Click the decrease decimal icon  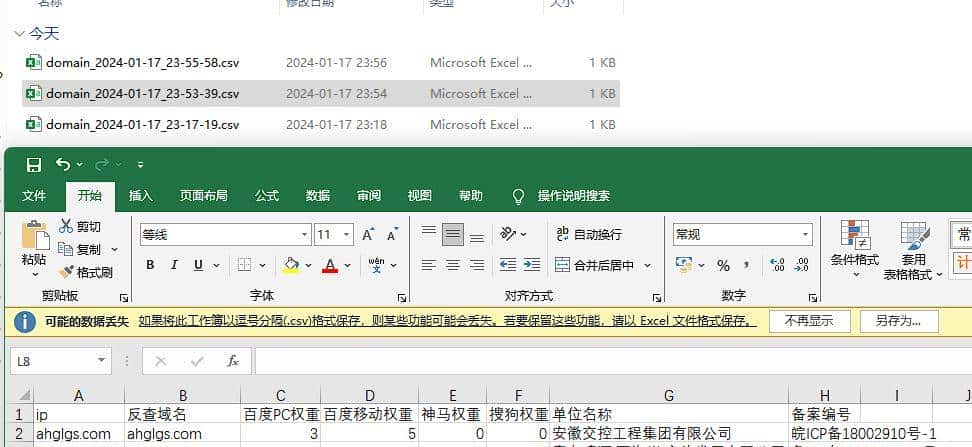pyautogui.click(x=802, y=265)
